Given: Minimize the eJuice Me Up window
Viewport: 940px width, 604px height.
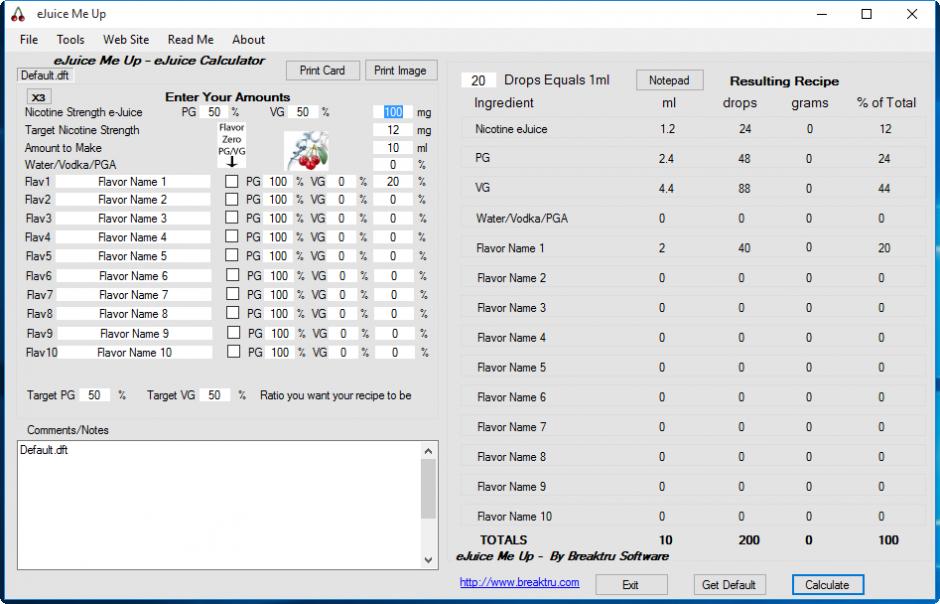Looking at the screenshot, I should tap(821, 14).
